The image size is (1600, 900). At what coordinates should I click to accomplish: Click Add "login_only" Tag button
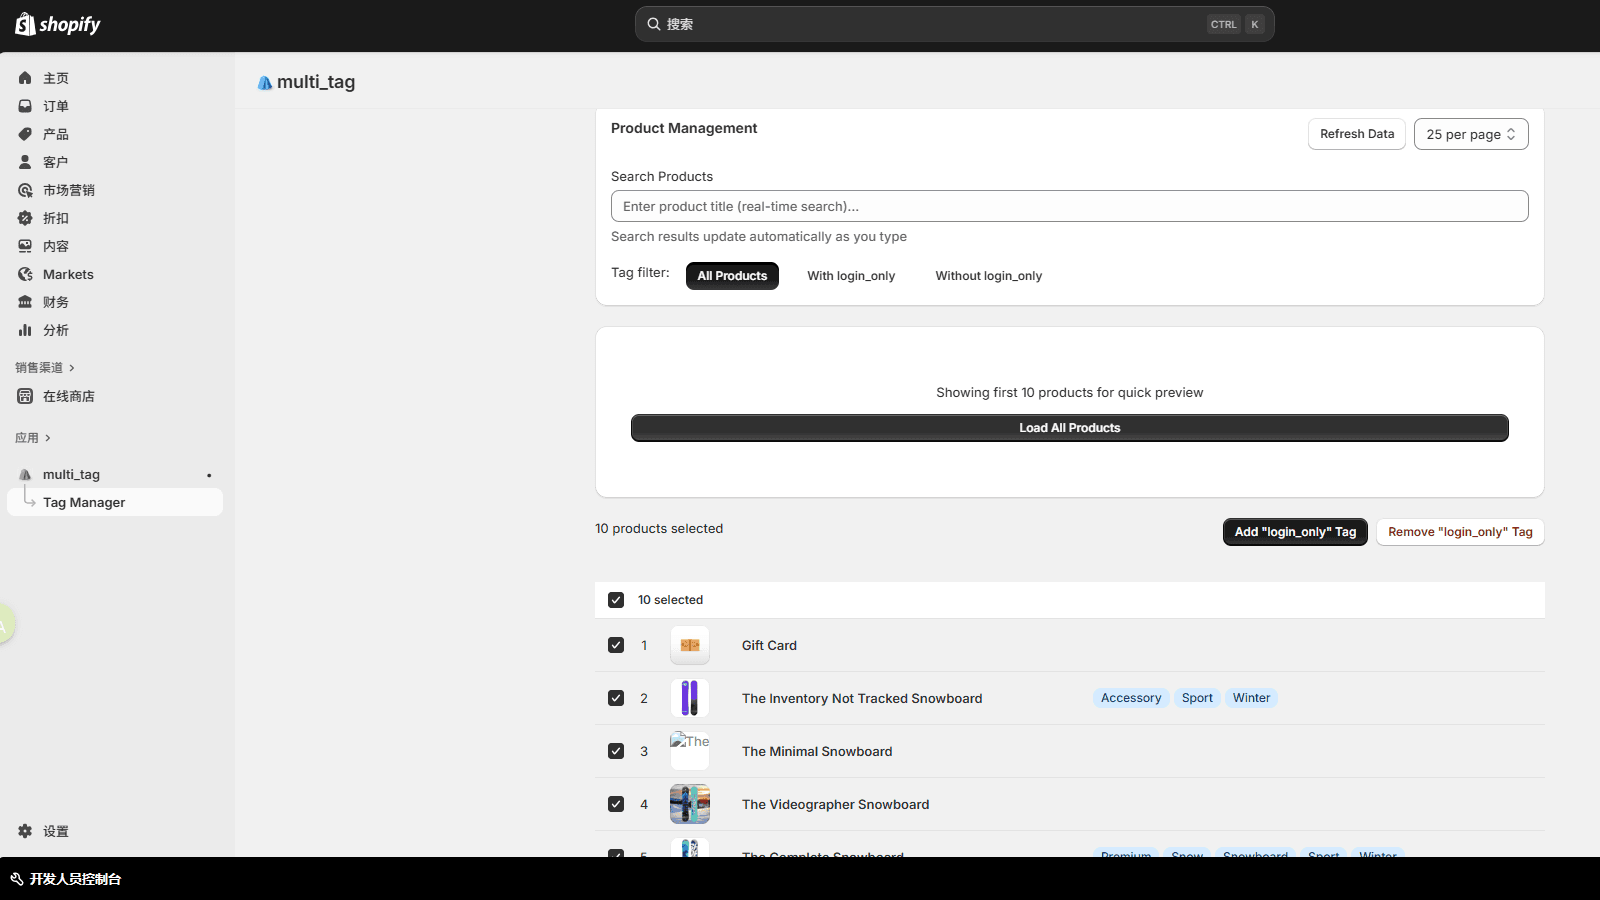click(x=1295, y=532)
